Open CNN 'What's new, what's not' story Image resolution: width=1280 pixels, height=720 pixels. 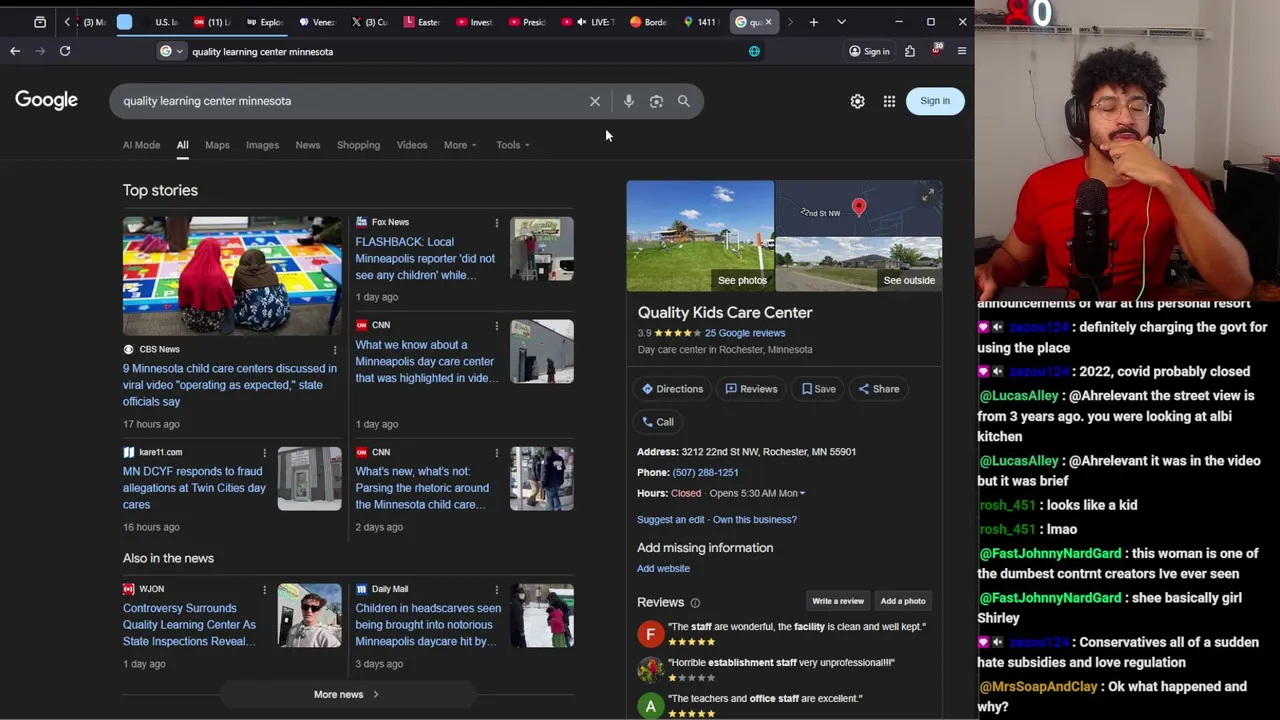(422, 488)
